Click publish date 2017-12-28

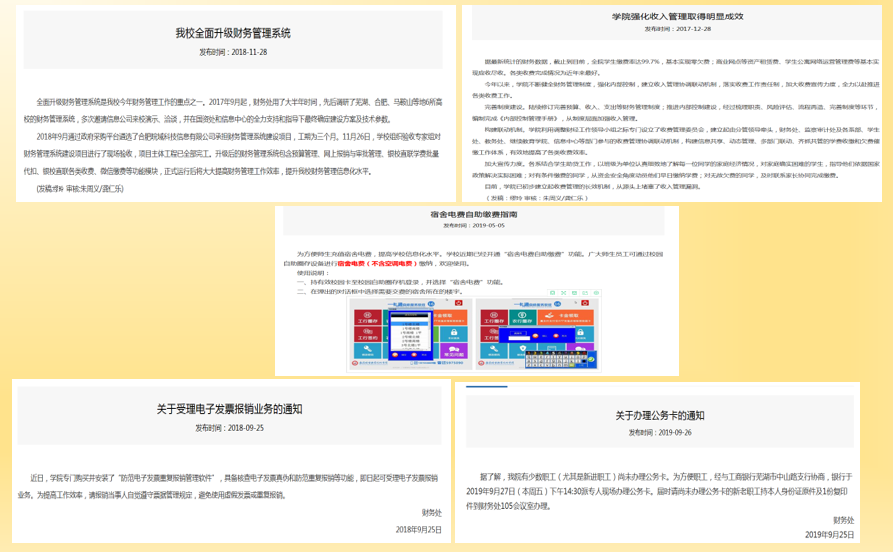[693, 29]
